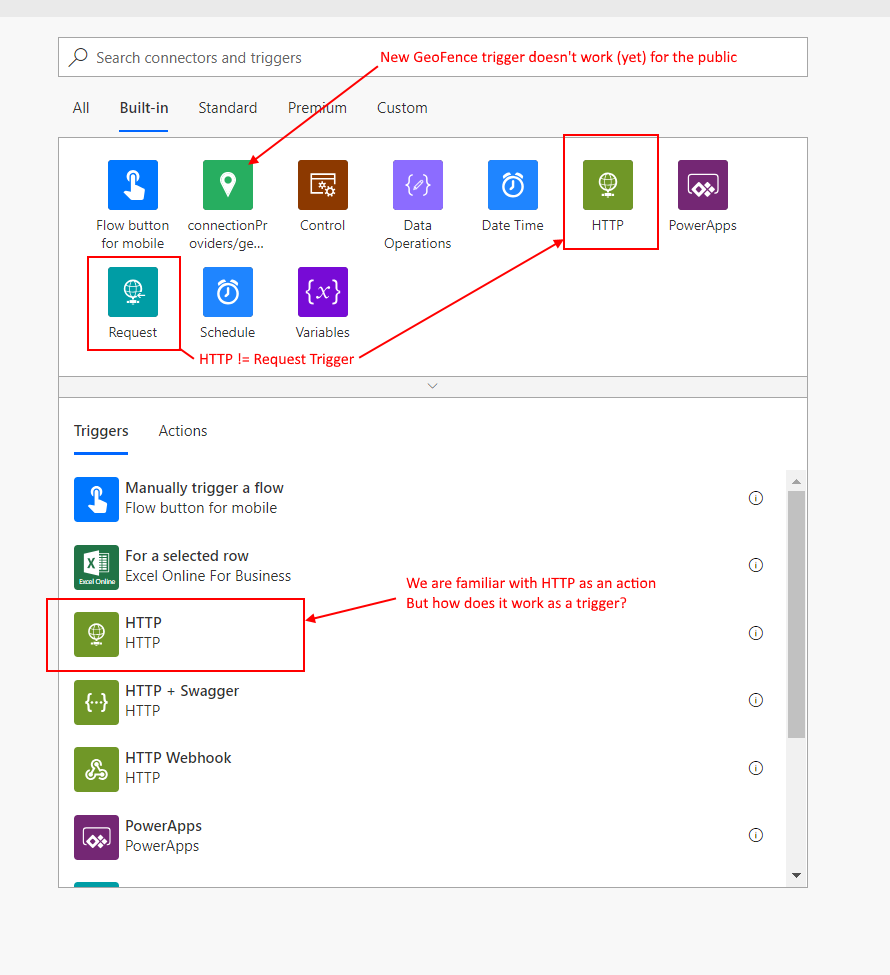890x975 pixels.
Task: Open the PowerApps connector icon in the grid
Action: tap(703, 185)
